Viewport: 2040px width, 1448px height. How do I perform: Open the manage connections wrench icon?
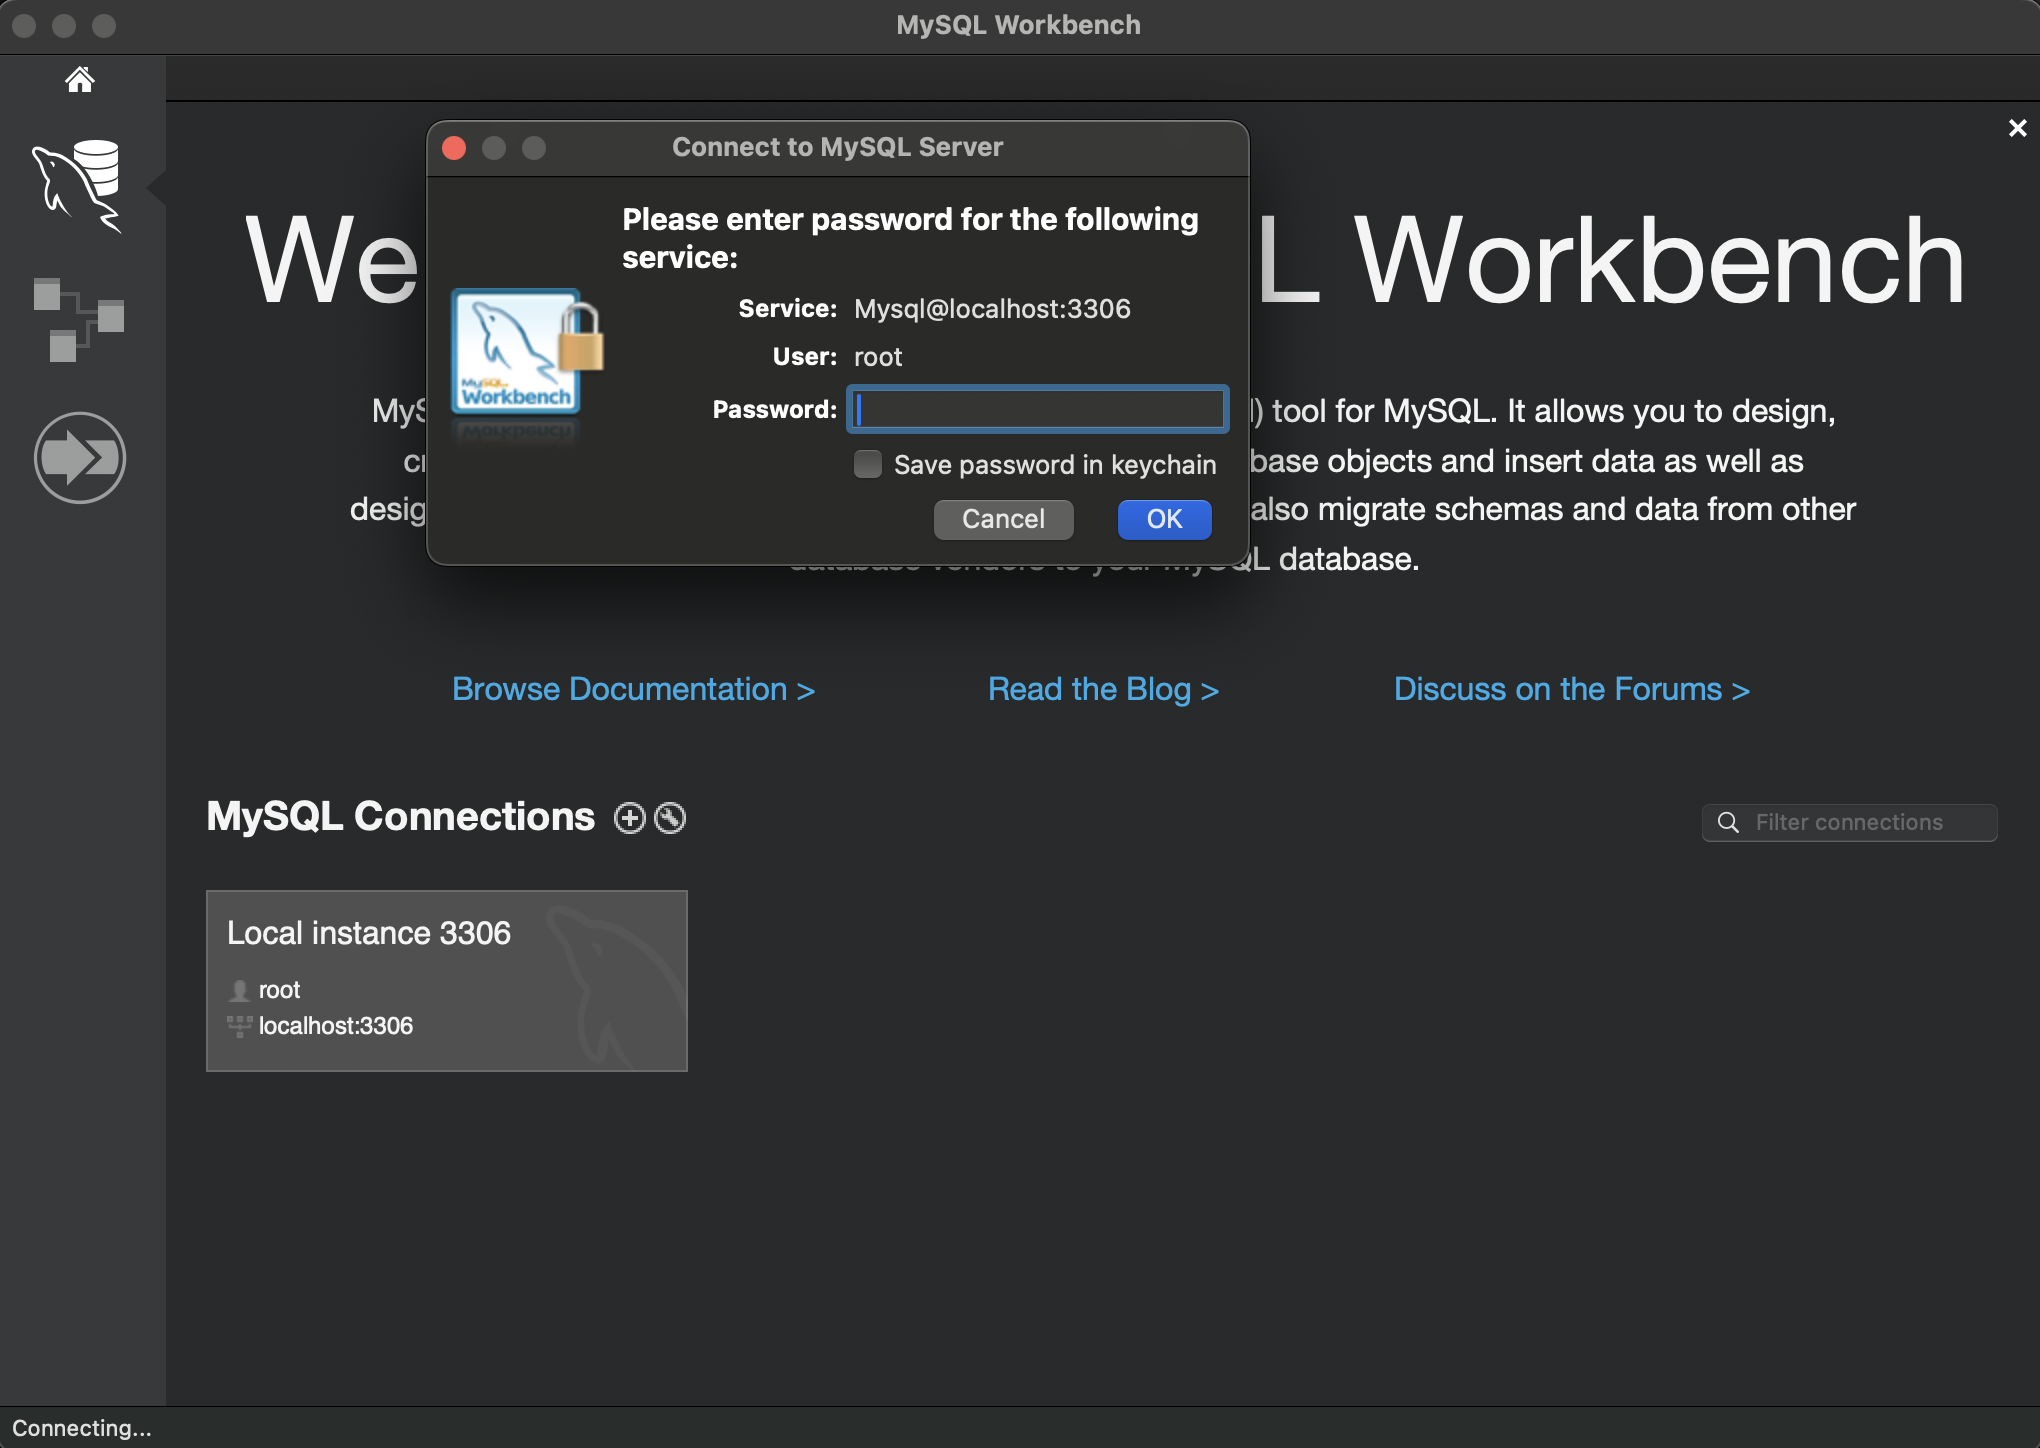(670, 818)
